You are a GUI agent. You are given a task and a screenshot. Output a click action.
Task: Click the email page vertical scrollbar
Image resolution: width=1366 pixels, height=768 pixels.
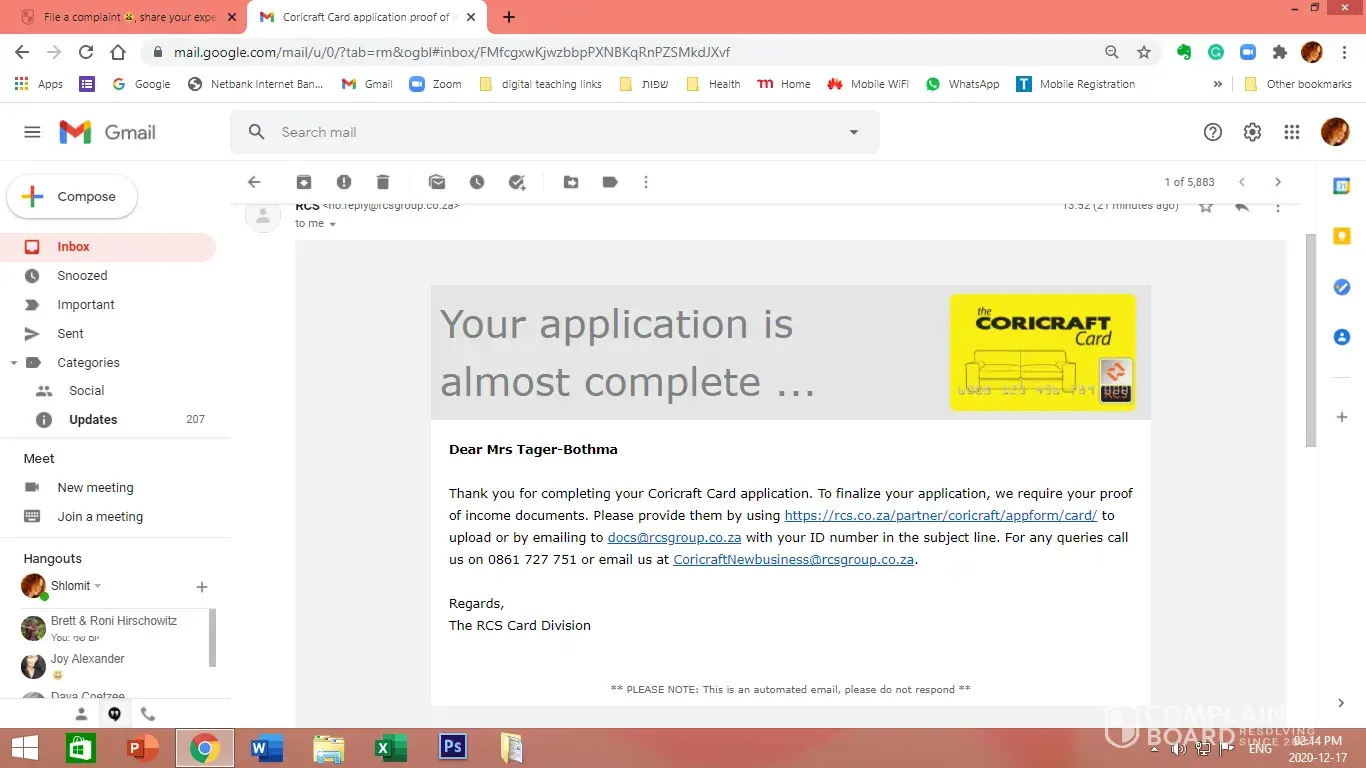[x=1311, y=340]
